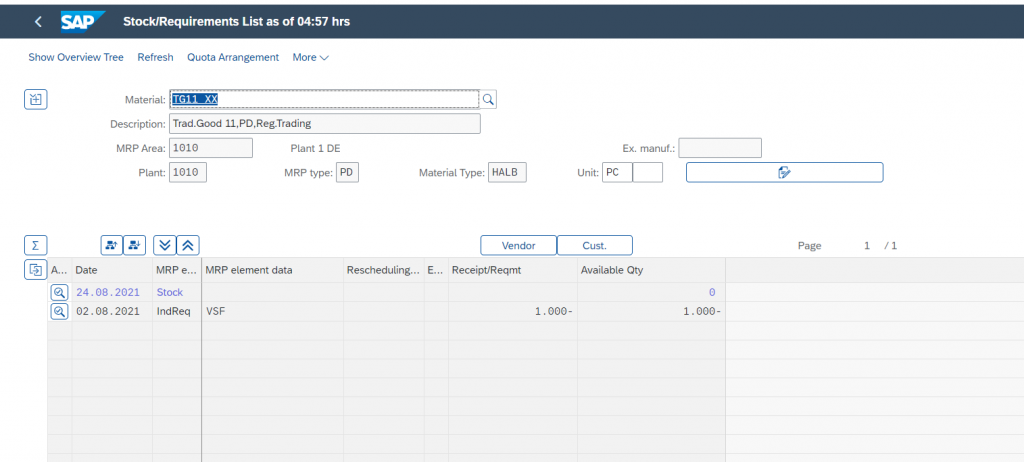Click the wide edit pencil button

coord(784,173)
